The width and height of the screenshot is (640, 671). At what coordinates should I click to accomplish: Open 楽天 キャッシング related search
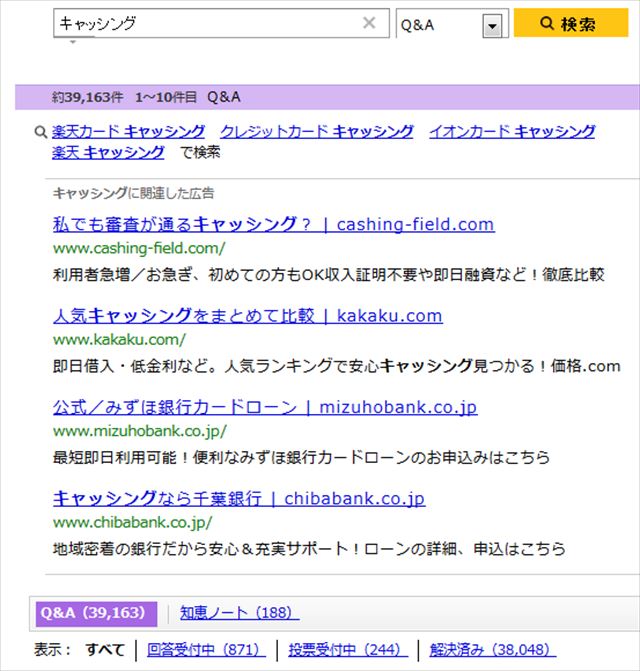[x=108, y=152]
